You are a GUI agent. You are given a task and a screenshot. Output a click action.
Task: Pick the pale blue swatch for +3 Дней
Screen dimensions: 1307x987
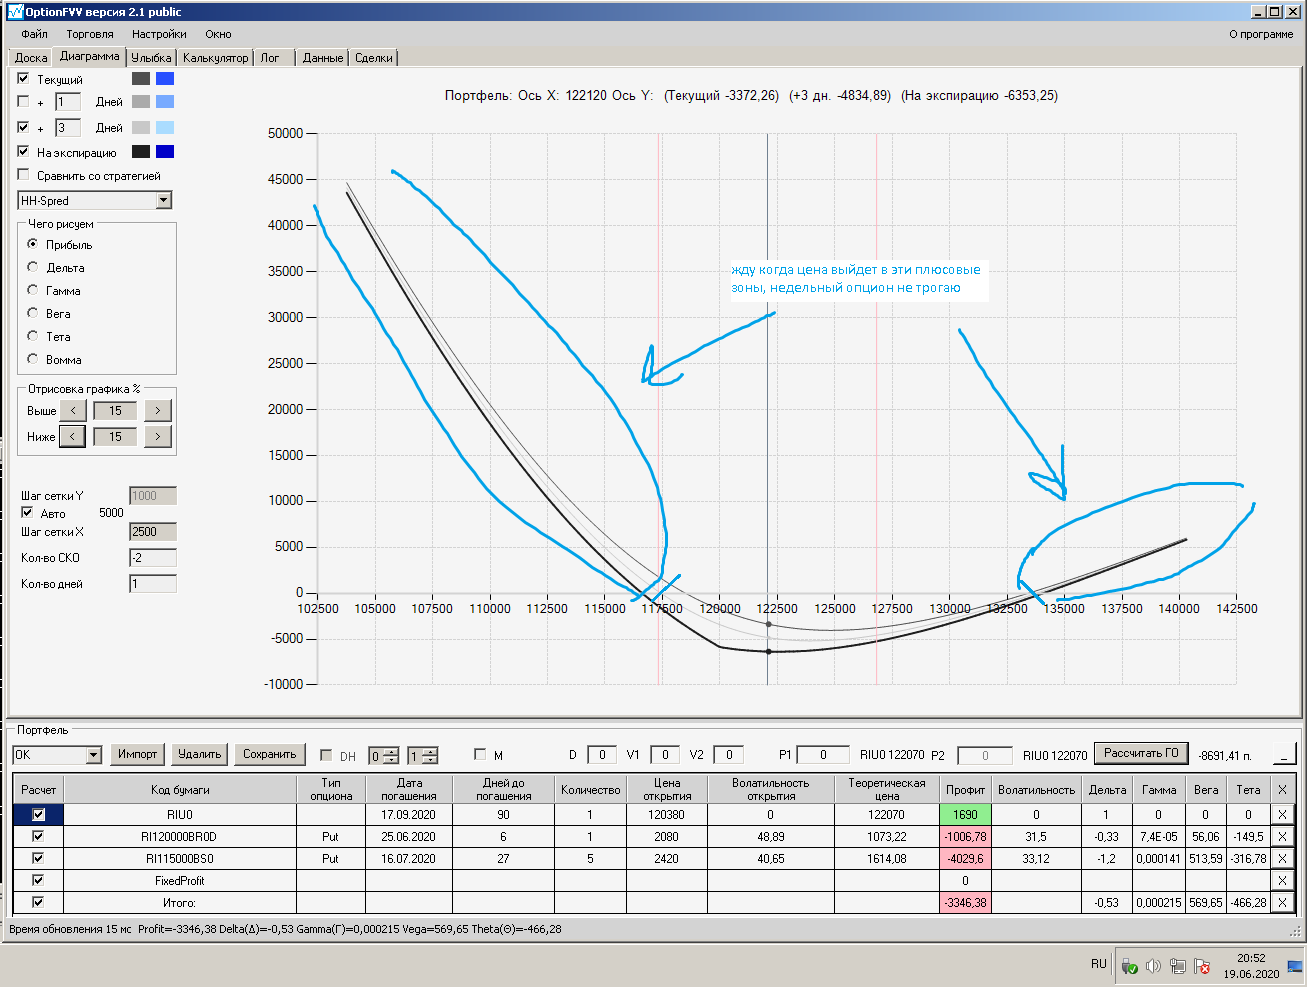coord(165,127)
